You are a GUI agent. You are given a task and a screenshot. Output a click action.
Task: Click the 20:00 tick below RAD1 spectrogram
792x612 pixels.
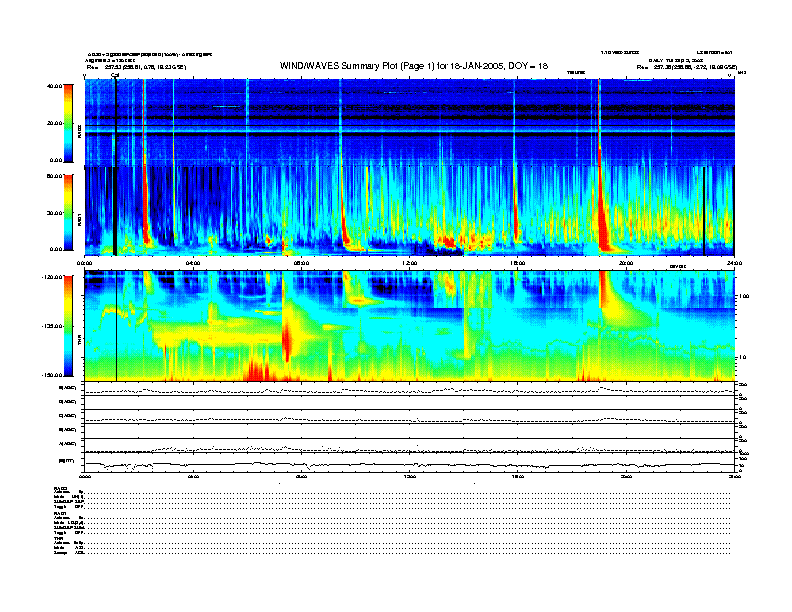click(626, 263)
